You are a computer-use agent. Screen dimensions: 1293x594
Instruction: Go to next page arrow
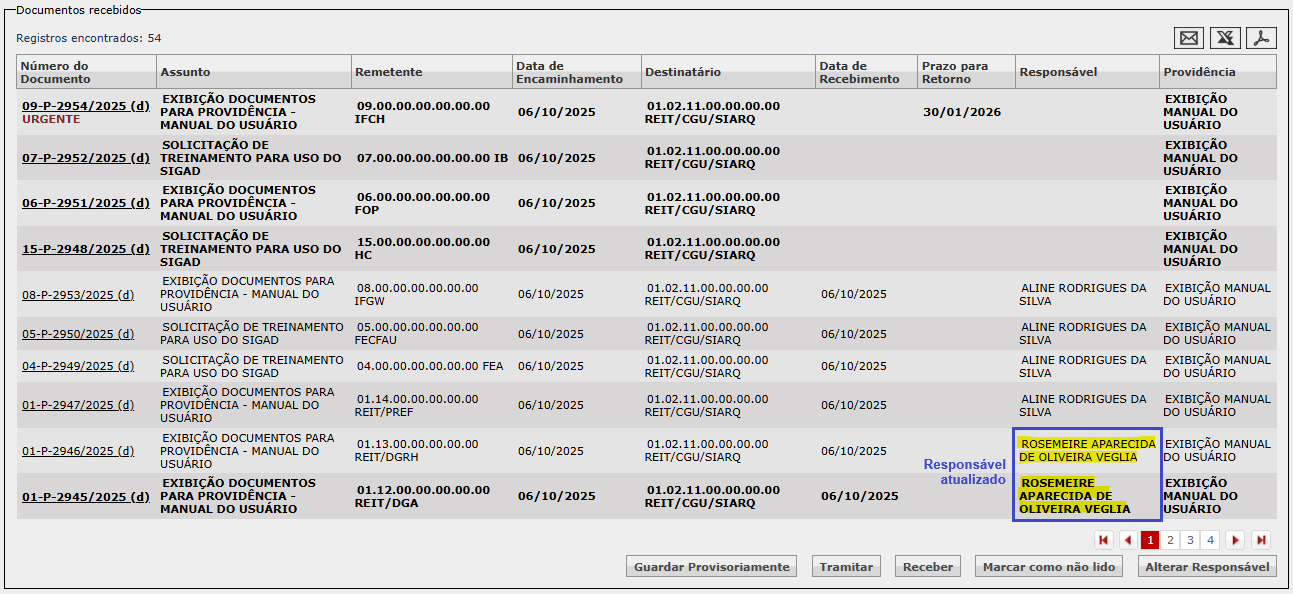point(1235,540)
